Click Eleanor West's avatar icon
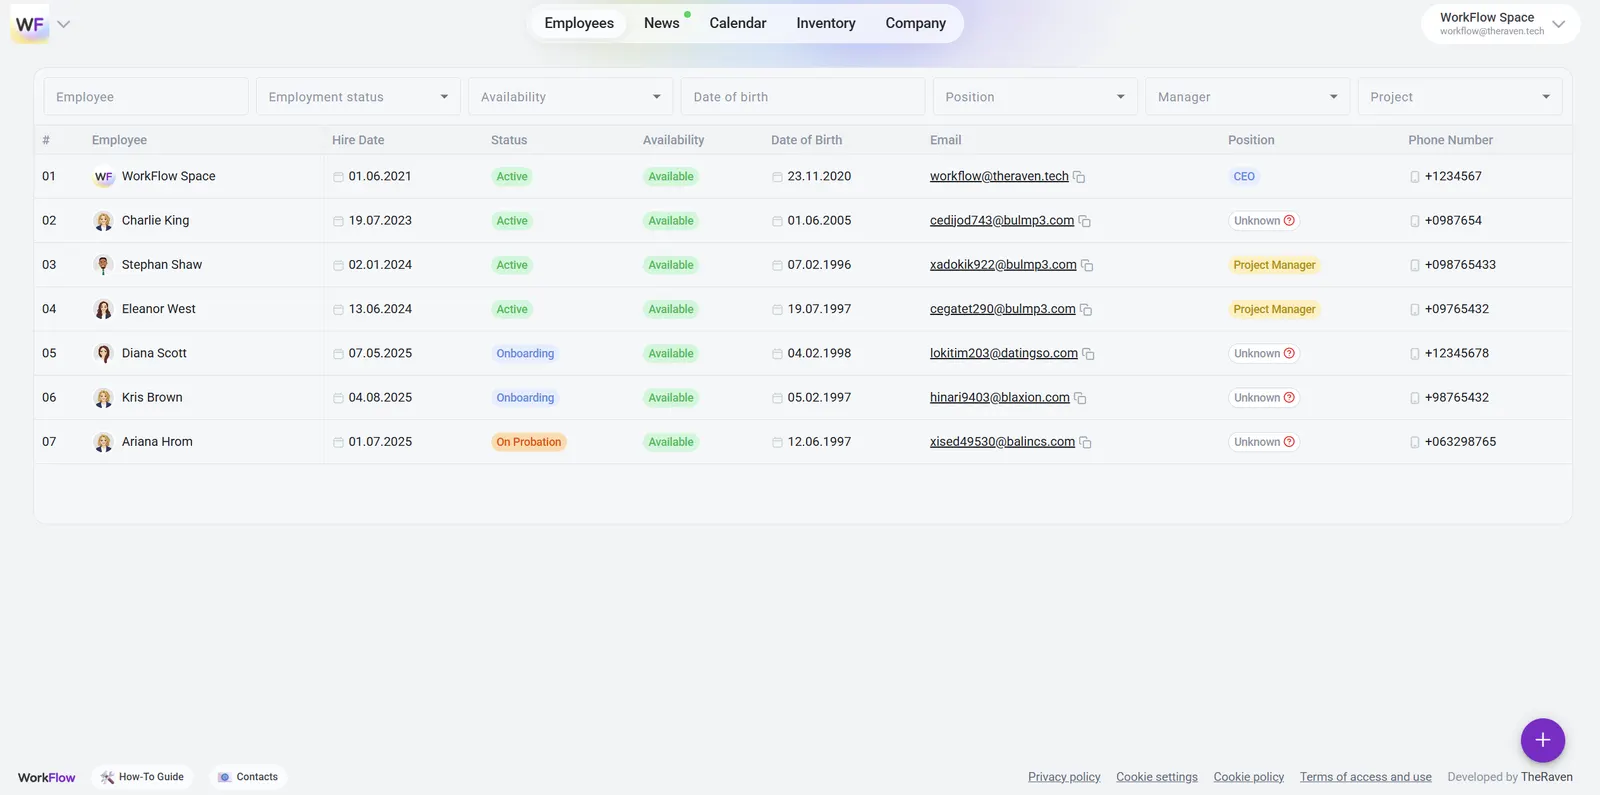Viewport: 1600px width, 795px height. click(x=103, y=309)
